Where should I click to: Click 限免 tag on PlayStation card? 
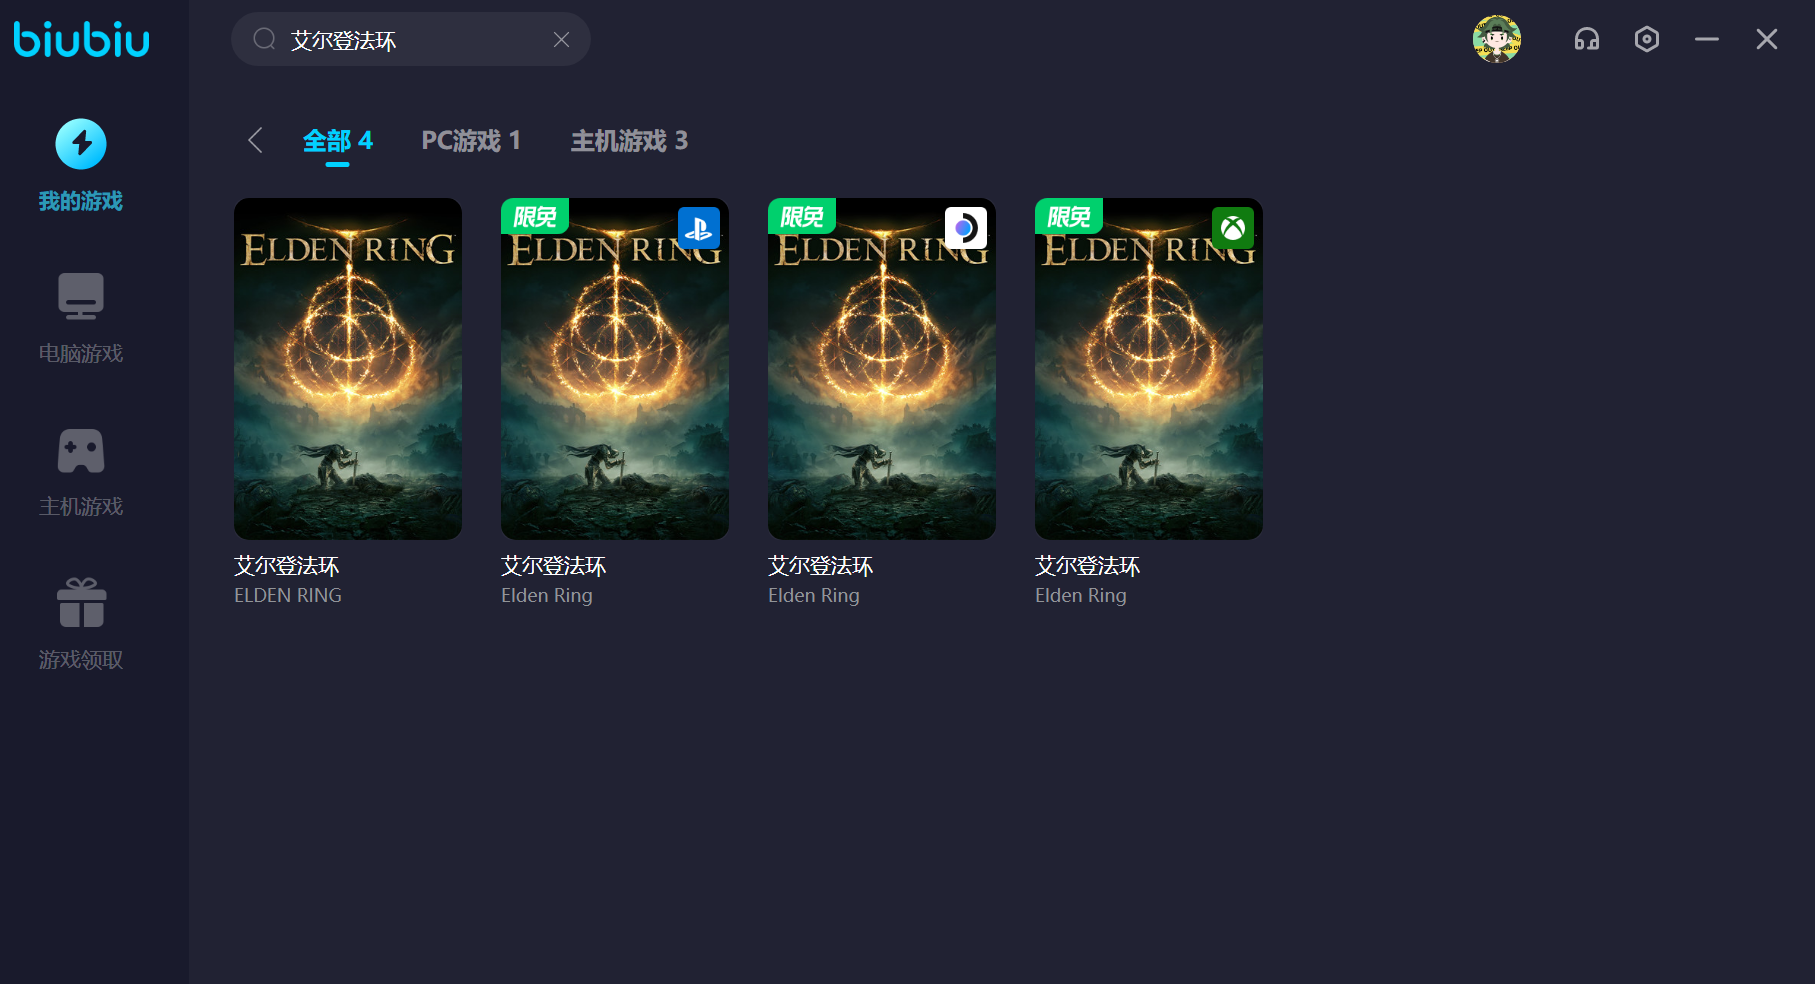coord(535,216)
